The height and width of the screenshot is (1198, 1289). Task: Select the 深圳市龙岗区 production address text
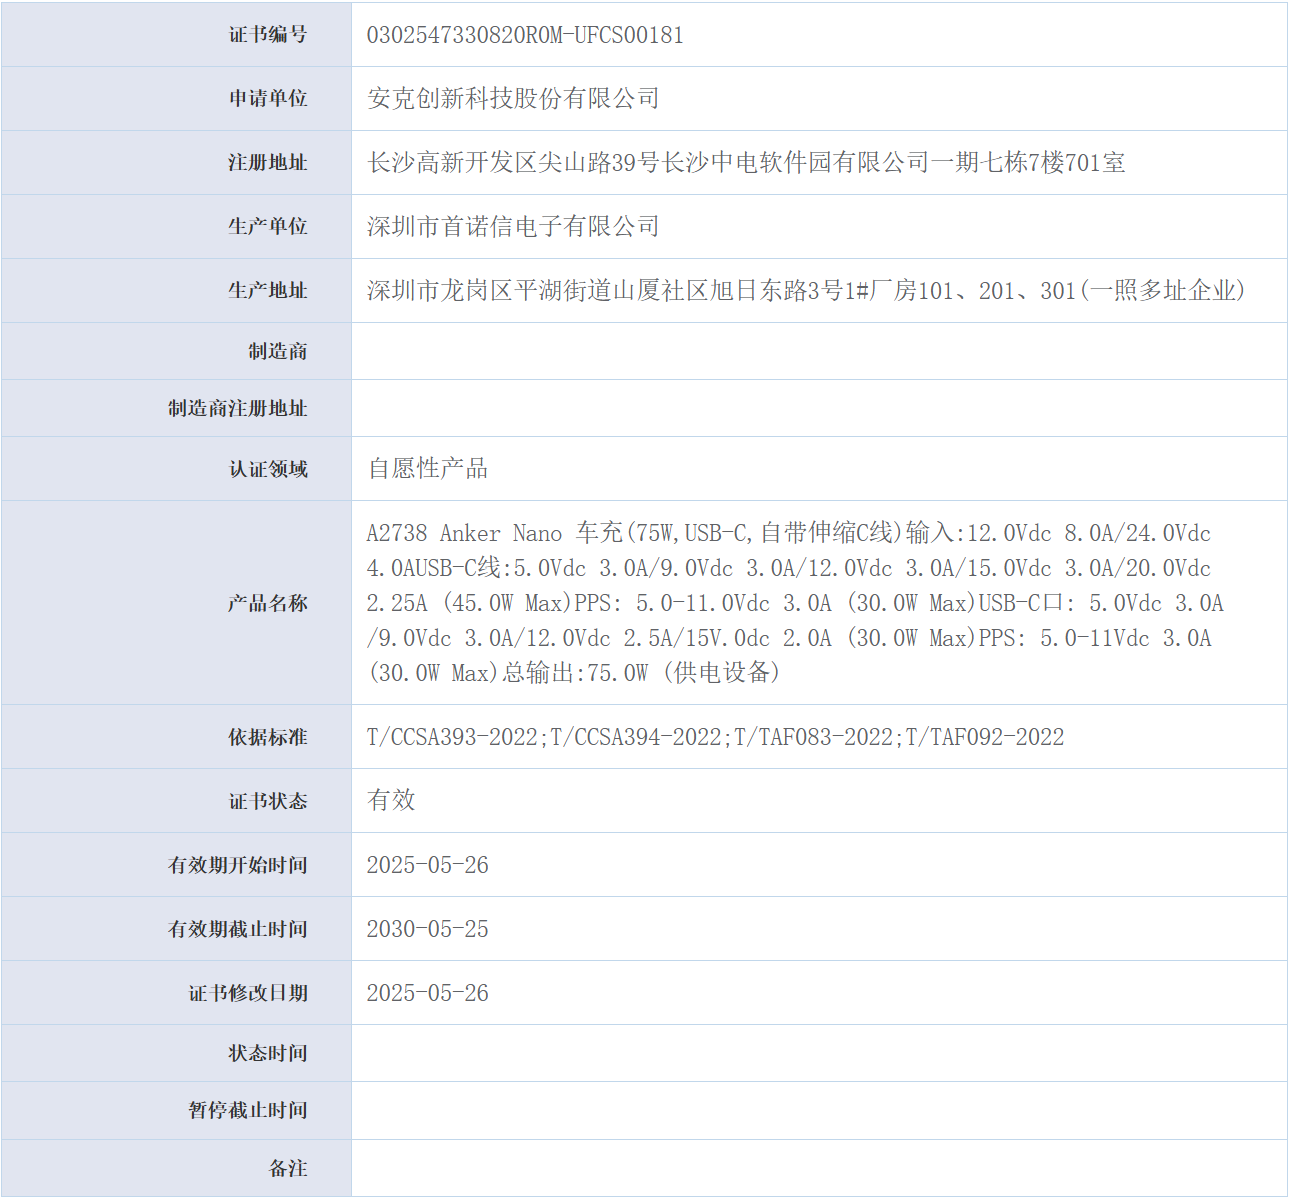coord(806,290)
